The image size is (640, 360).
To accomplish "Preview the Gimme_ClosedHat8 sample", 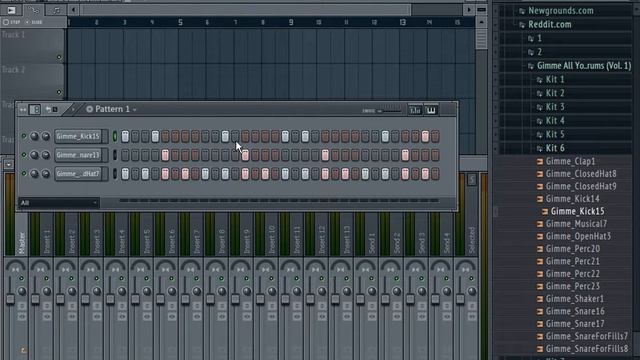I will (580, 174).
